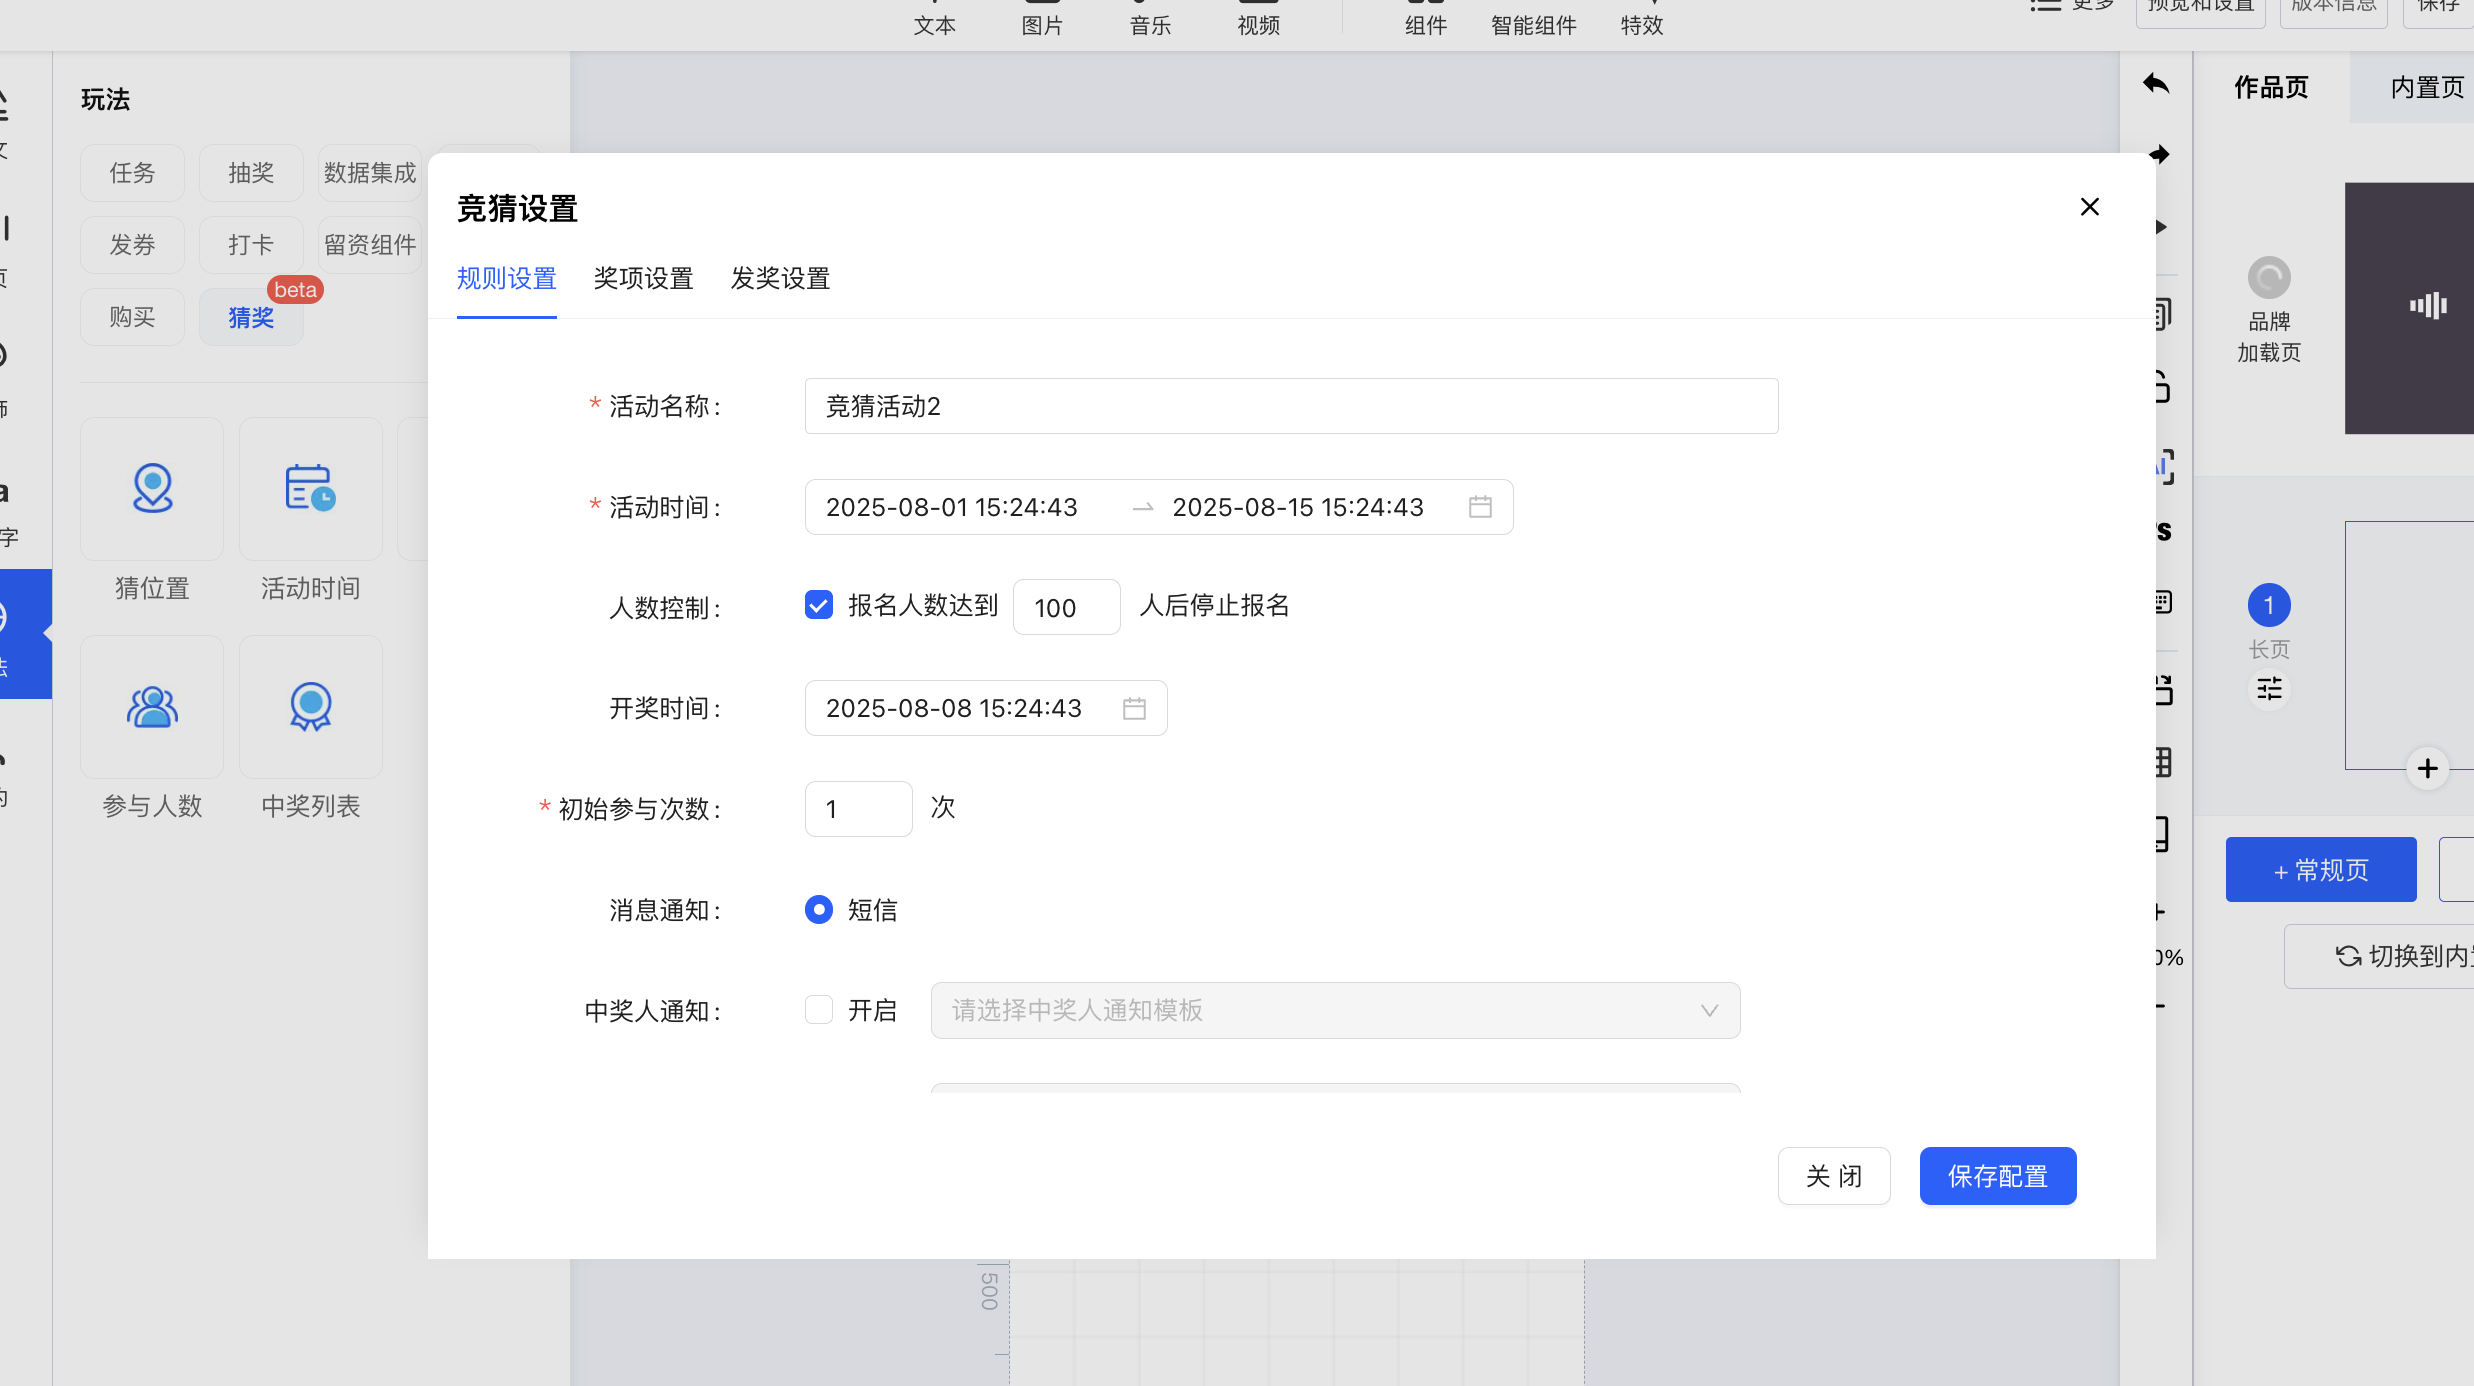Select the 参与人数 component icon
Viewport: 2474px width, 1386px height.
click(152, 707)
